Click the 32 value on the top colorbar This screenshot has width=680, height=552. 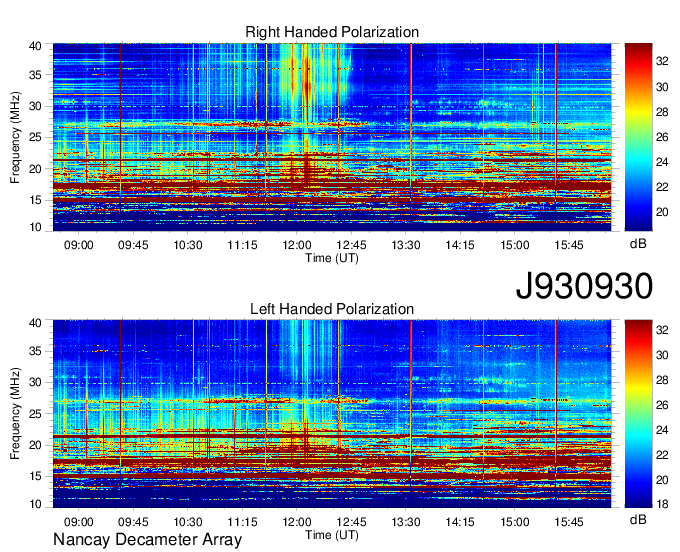[662, 61]
